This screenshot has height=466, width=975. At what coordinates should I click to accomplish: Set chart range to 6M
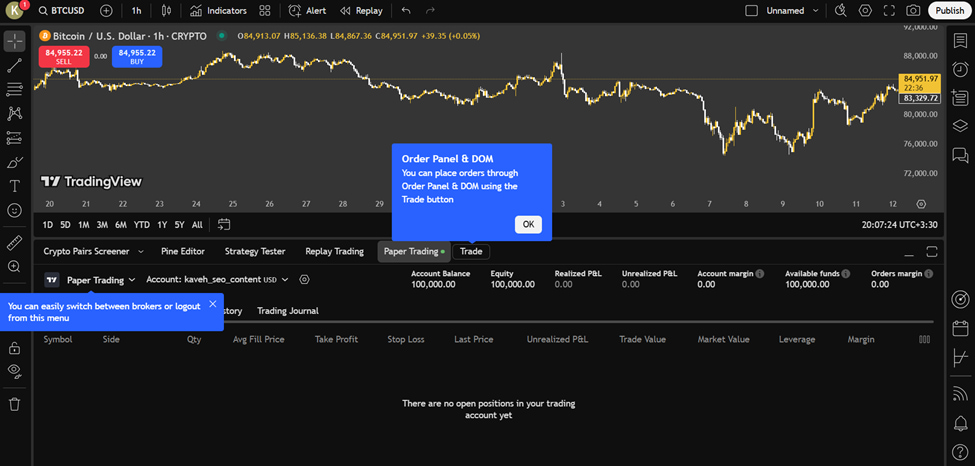121,225
